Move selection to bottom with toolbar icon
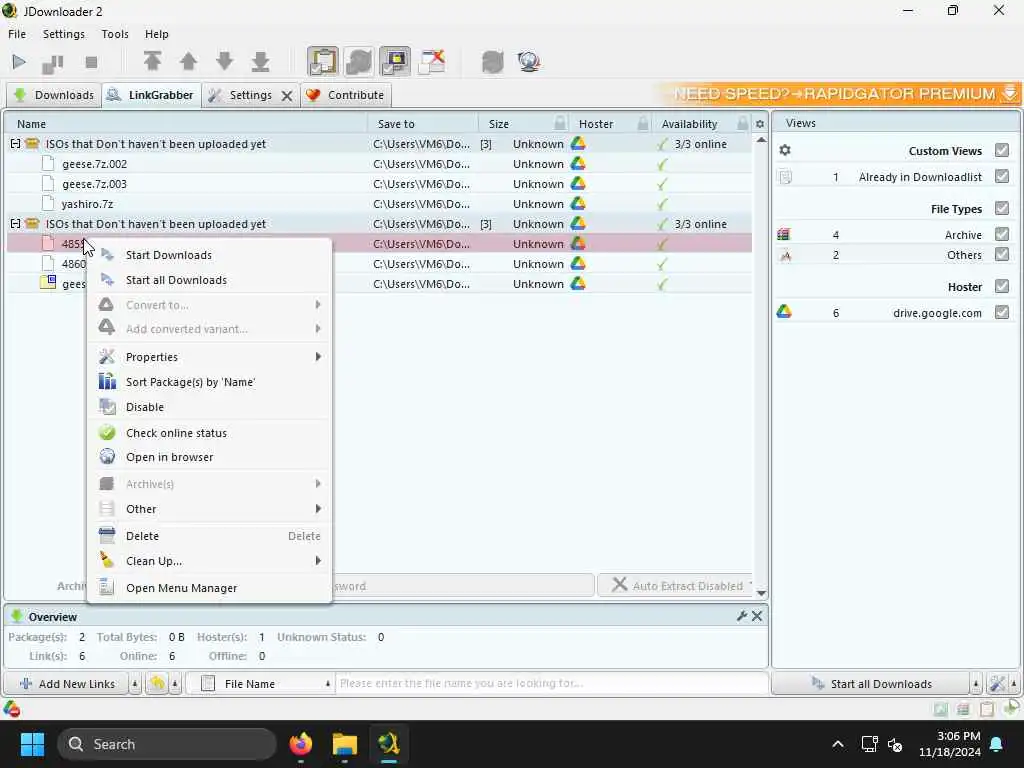The image size is (1024, 768). click(x=261, y=61)
